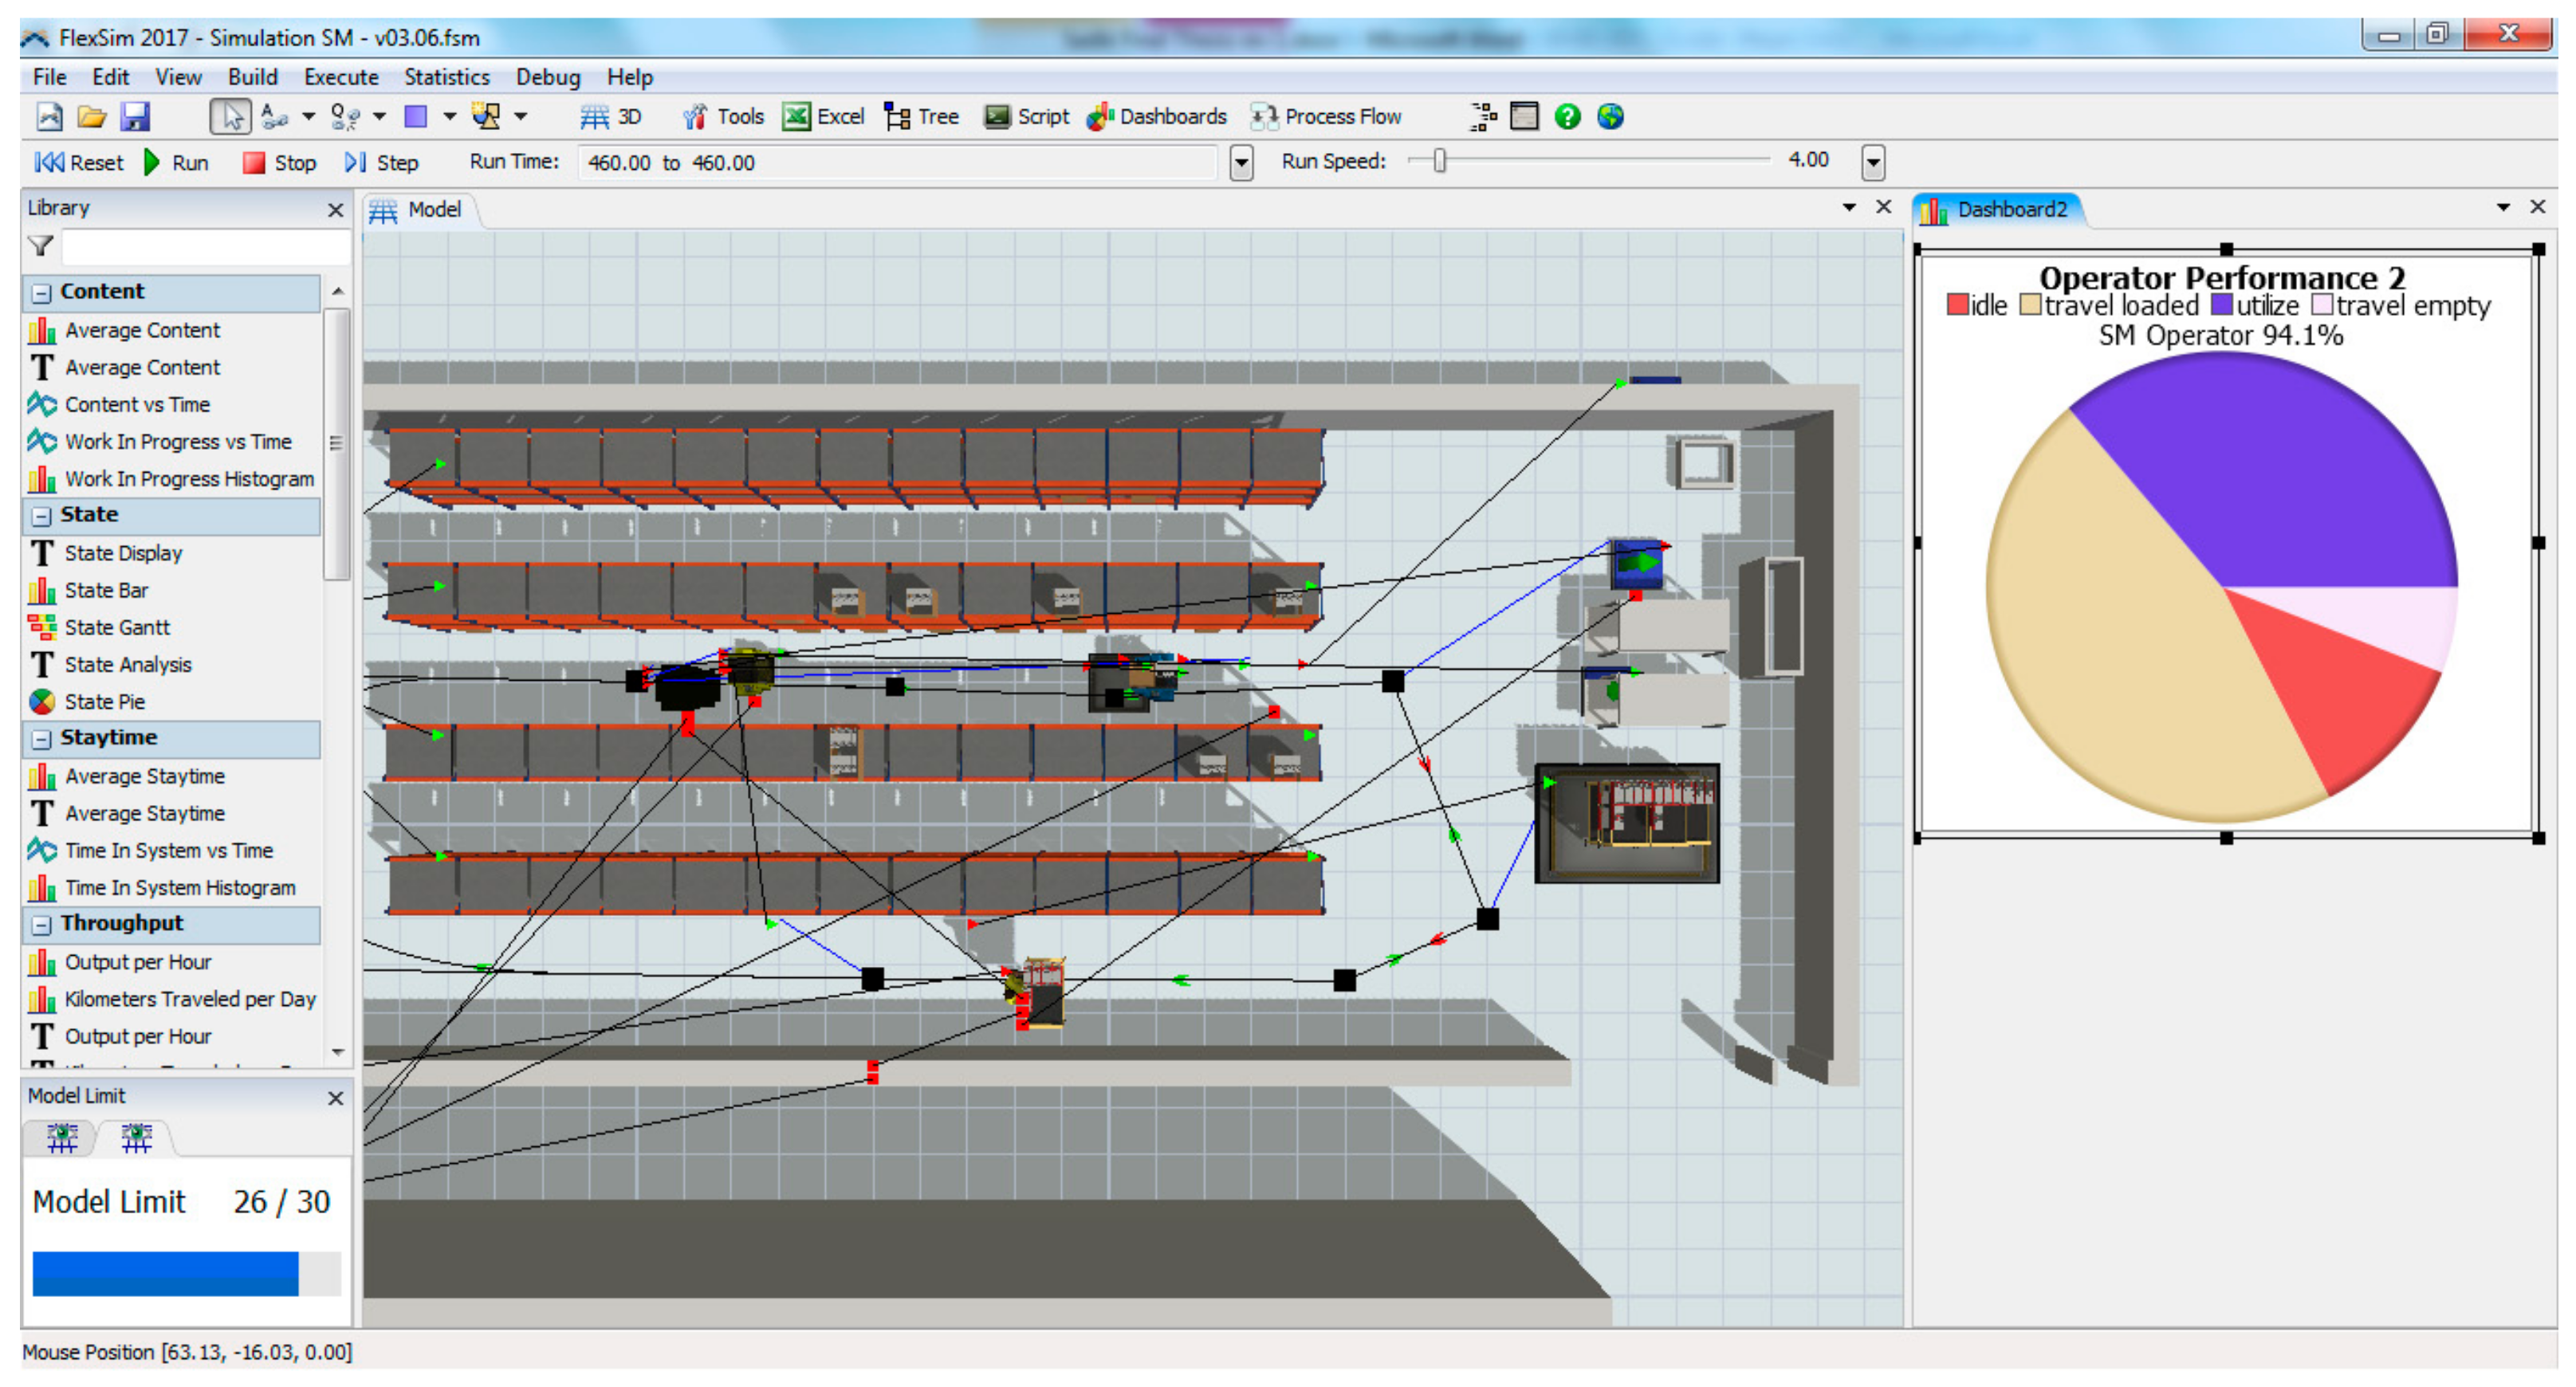Screen dimensions: 2576x1387
Task: Open the Script console
Action: [x=1026, y=117]
